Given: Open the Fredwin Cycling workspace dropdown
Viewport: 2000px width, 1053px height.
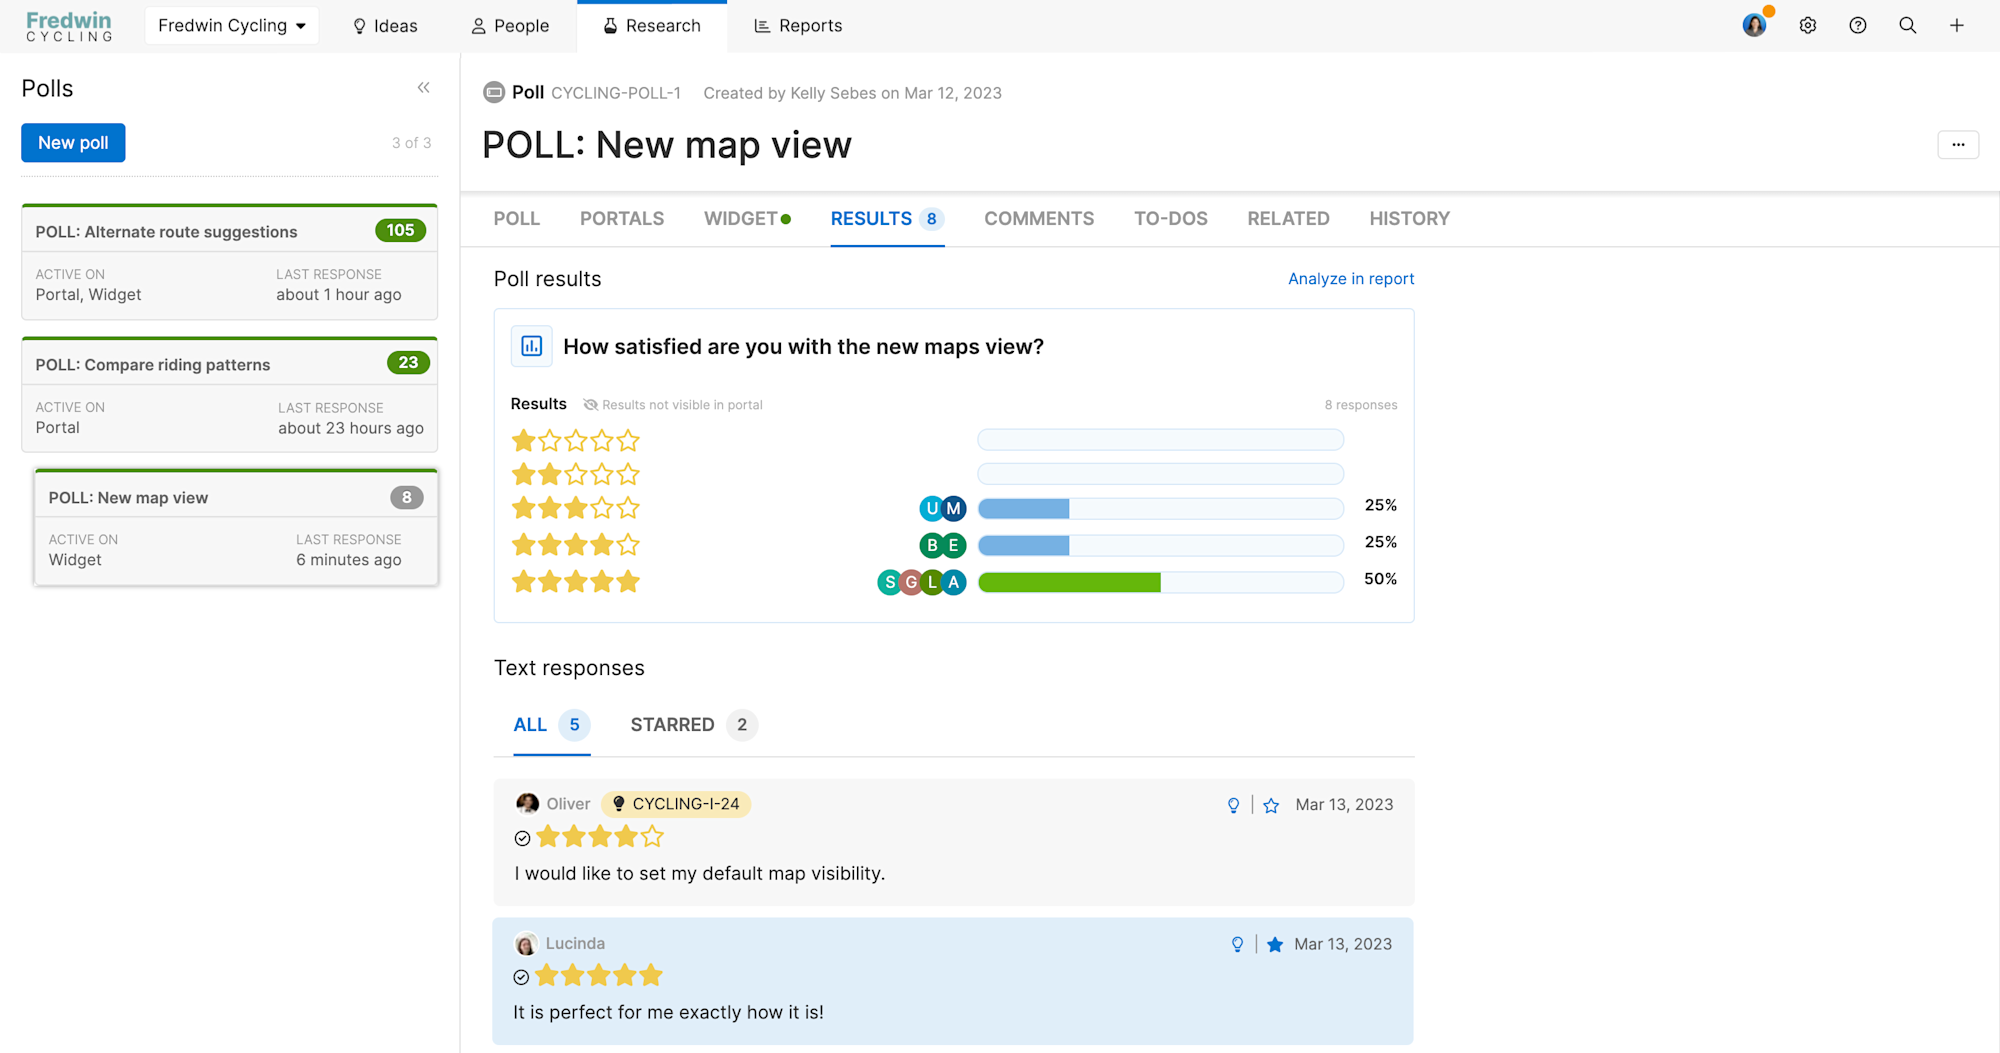Looking at the screenshot, I should (231, 25).
